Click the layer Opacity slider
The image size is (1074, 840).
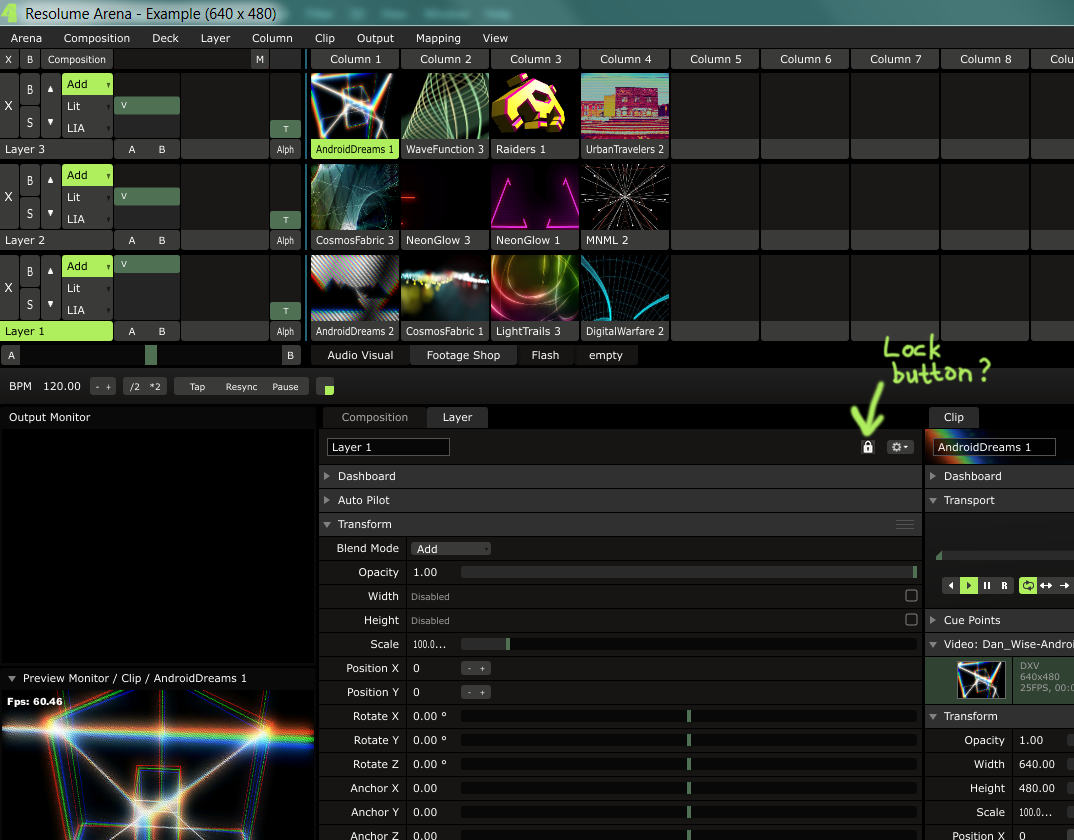point(688,572)
